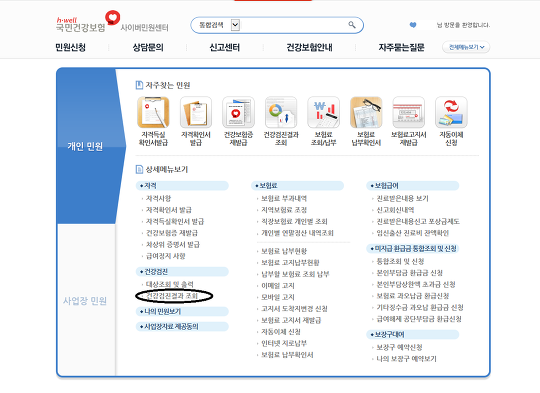Viewport: 540px width, 393px height.
Task: Open the 본인부담상한액 초과금 신청 link
Action: pos(416,285)
